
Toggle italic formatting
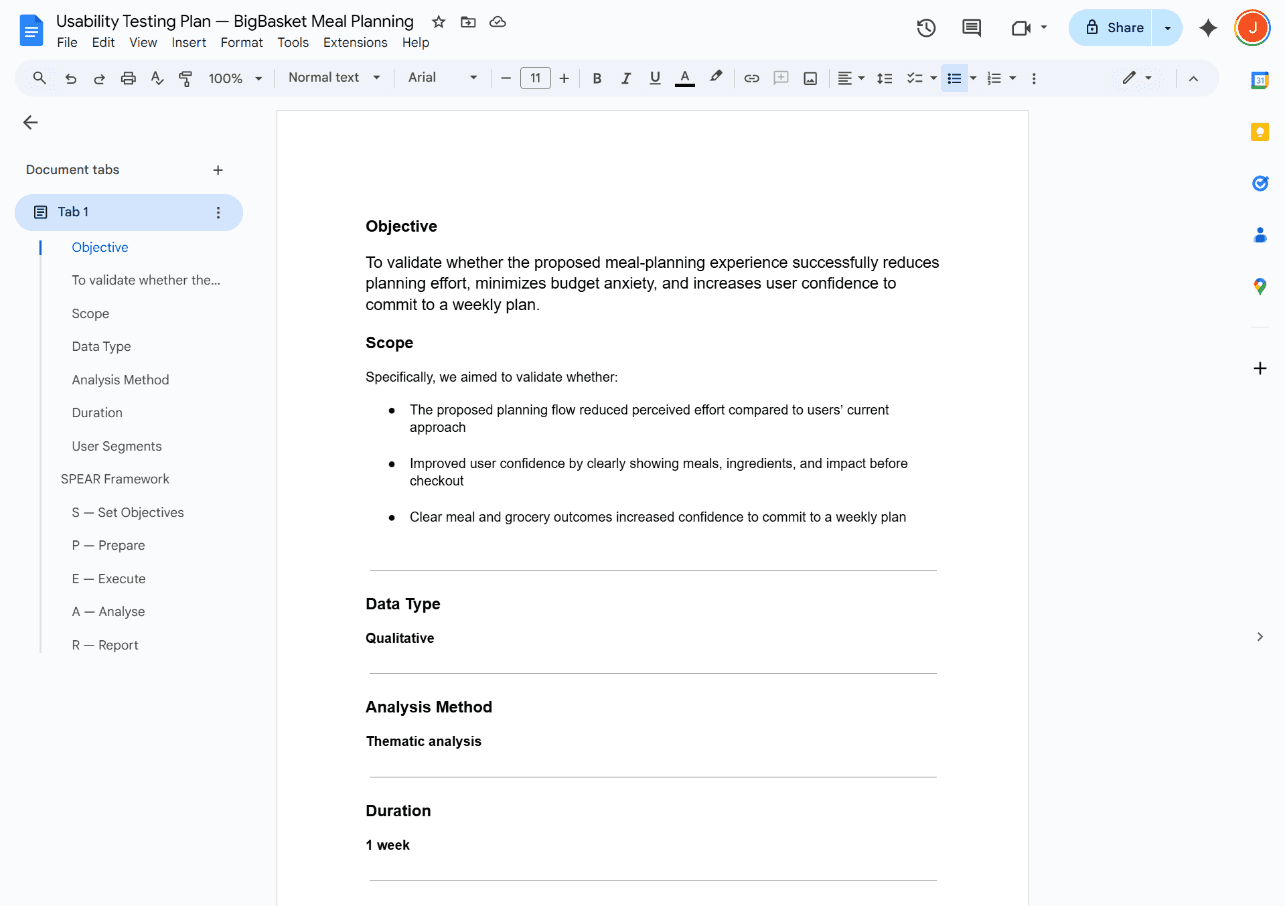(626, 78)
